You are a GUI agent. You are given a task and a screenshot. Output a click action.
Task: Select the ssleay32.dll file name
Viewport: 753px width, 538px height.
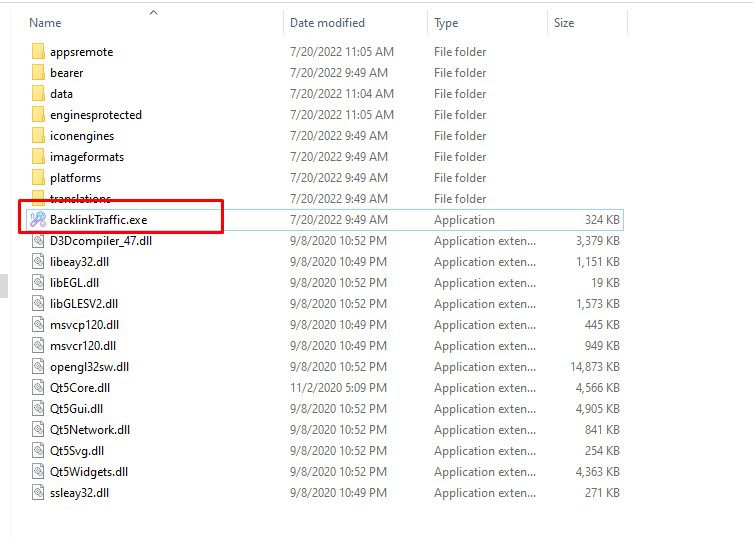[80, 493]
